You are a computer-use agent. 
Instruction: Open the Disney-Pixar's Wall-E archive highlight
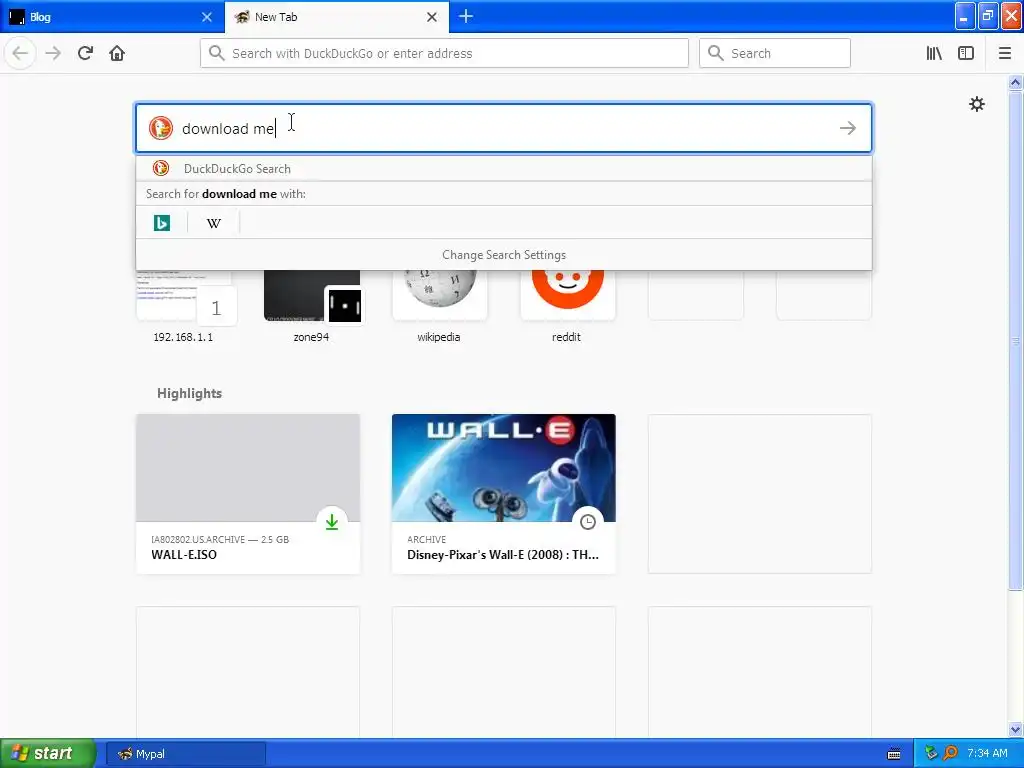pos(504,494)
